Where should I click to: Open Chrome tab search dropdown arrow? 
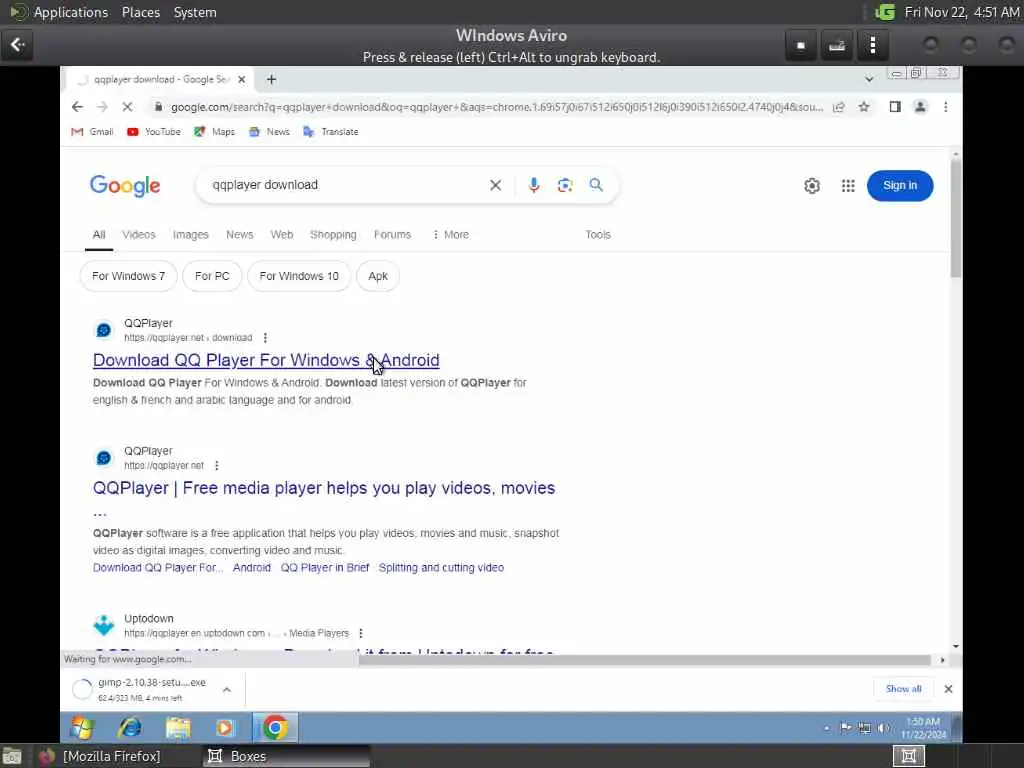(869, 79)
